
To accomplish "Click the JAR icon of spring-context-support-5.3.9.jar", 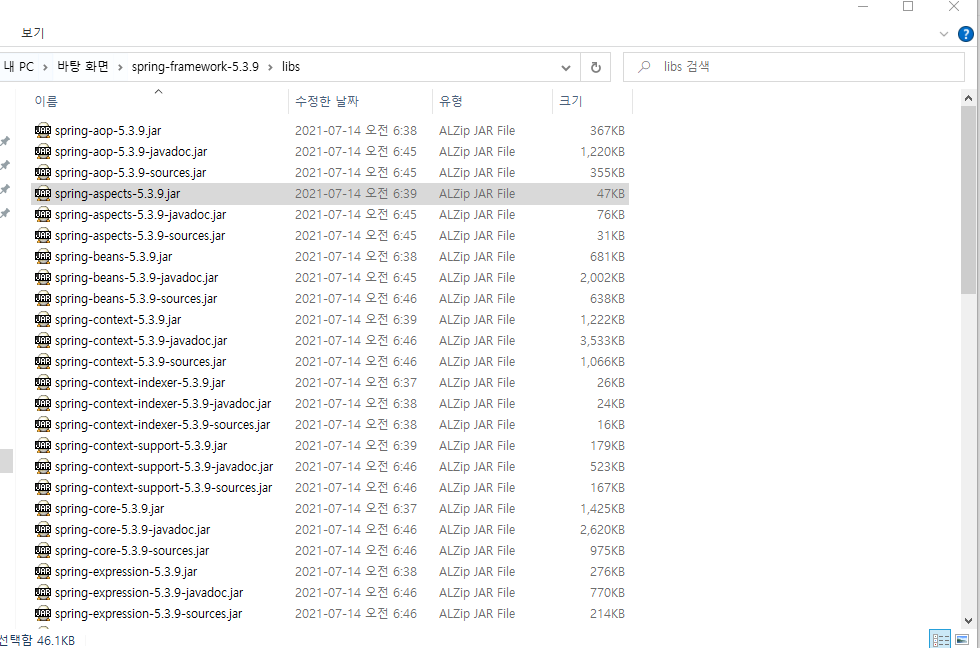I will coord(42,446).
